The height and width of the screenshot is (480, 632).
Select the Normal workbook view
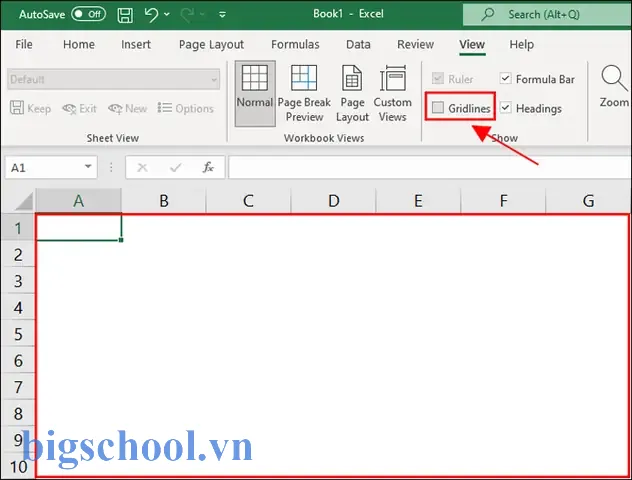(x=255, y=94)
